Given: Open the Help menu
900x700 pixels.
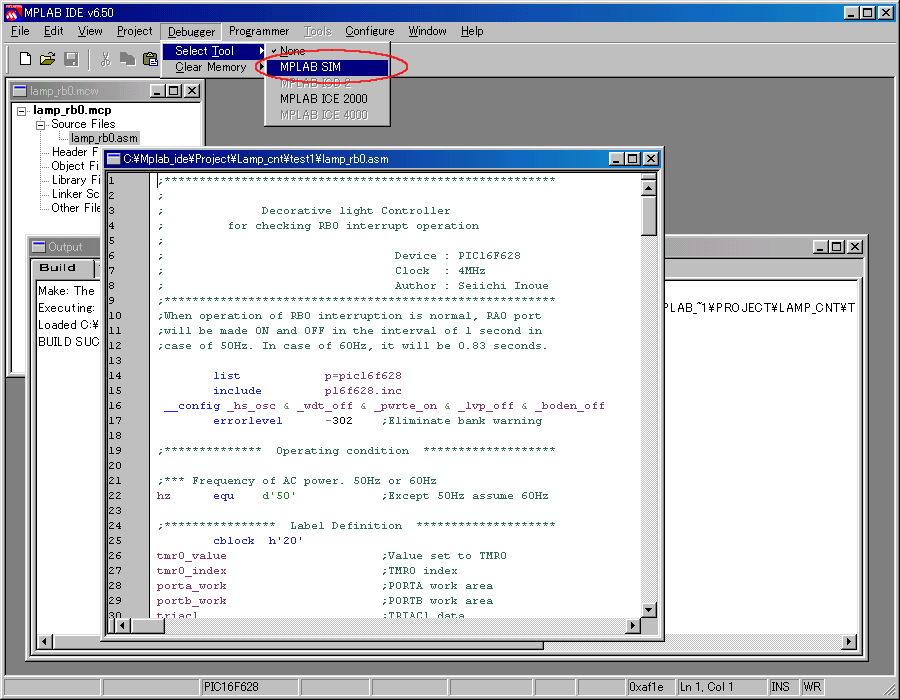Looking at the screenshot, I should (472, 31).
